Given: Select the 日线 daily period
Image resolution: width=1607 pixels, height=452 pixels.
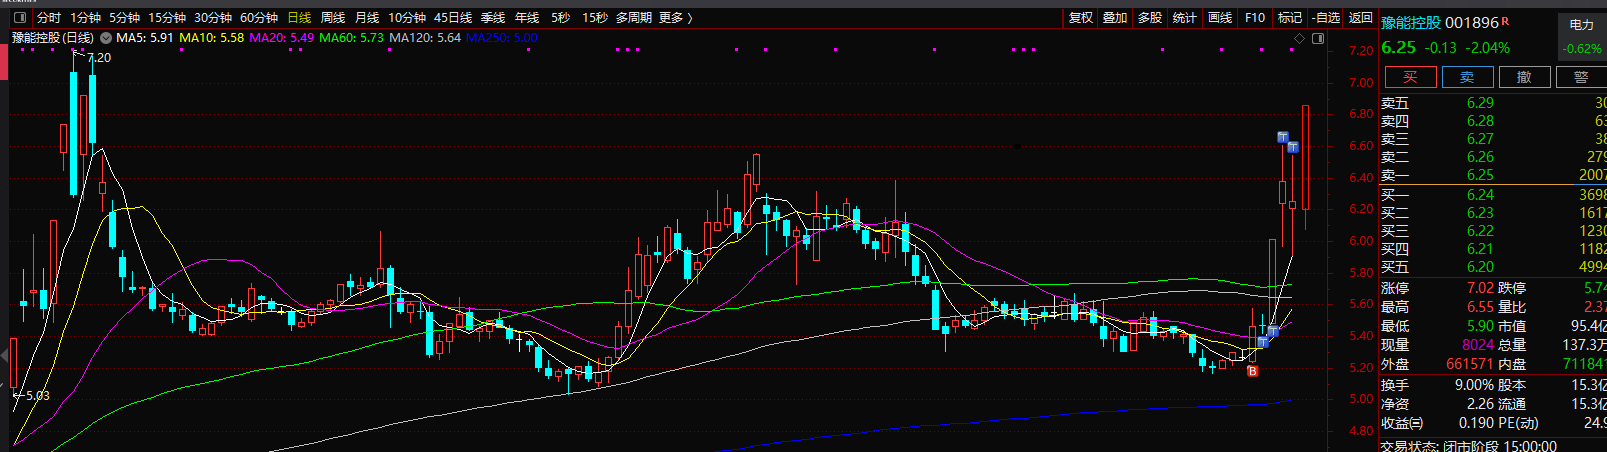Looking at the screenshot, I should [299, 18].
